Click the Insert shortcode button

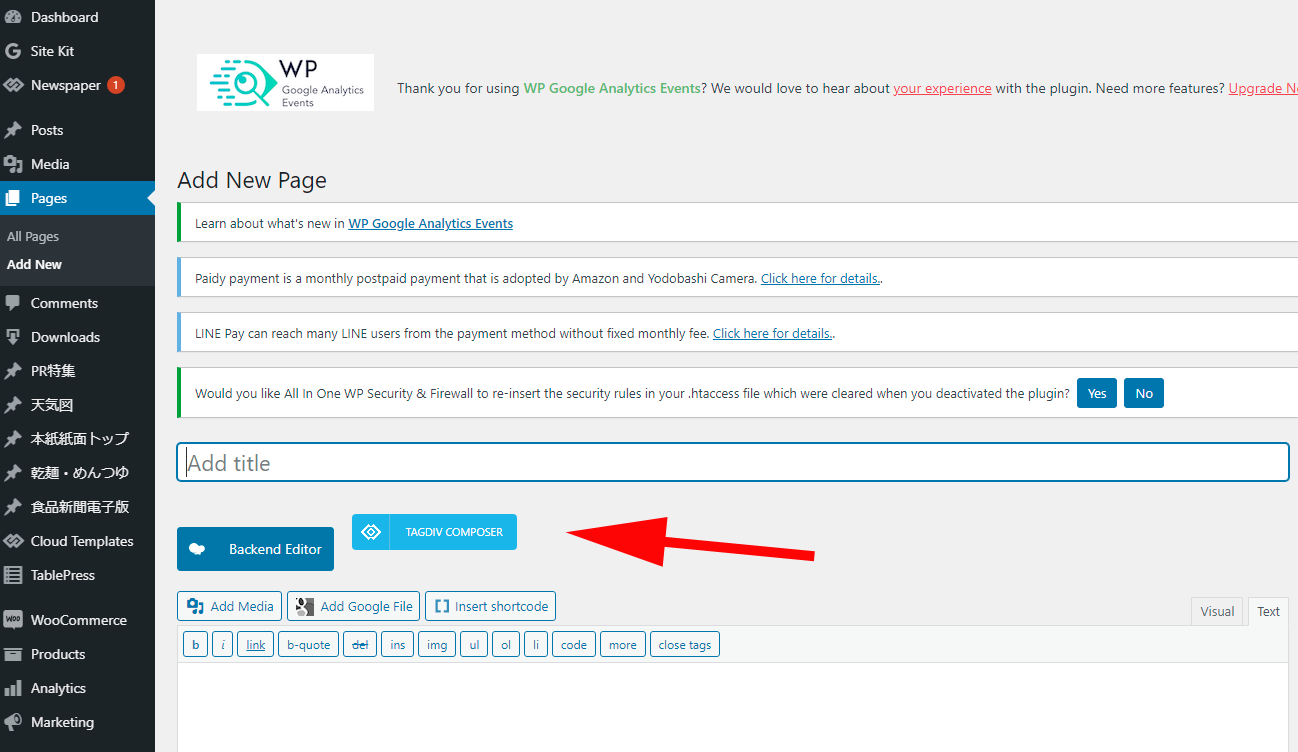pos(490,606)
